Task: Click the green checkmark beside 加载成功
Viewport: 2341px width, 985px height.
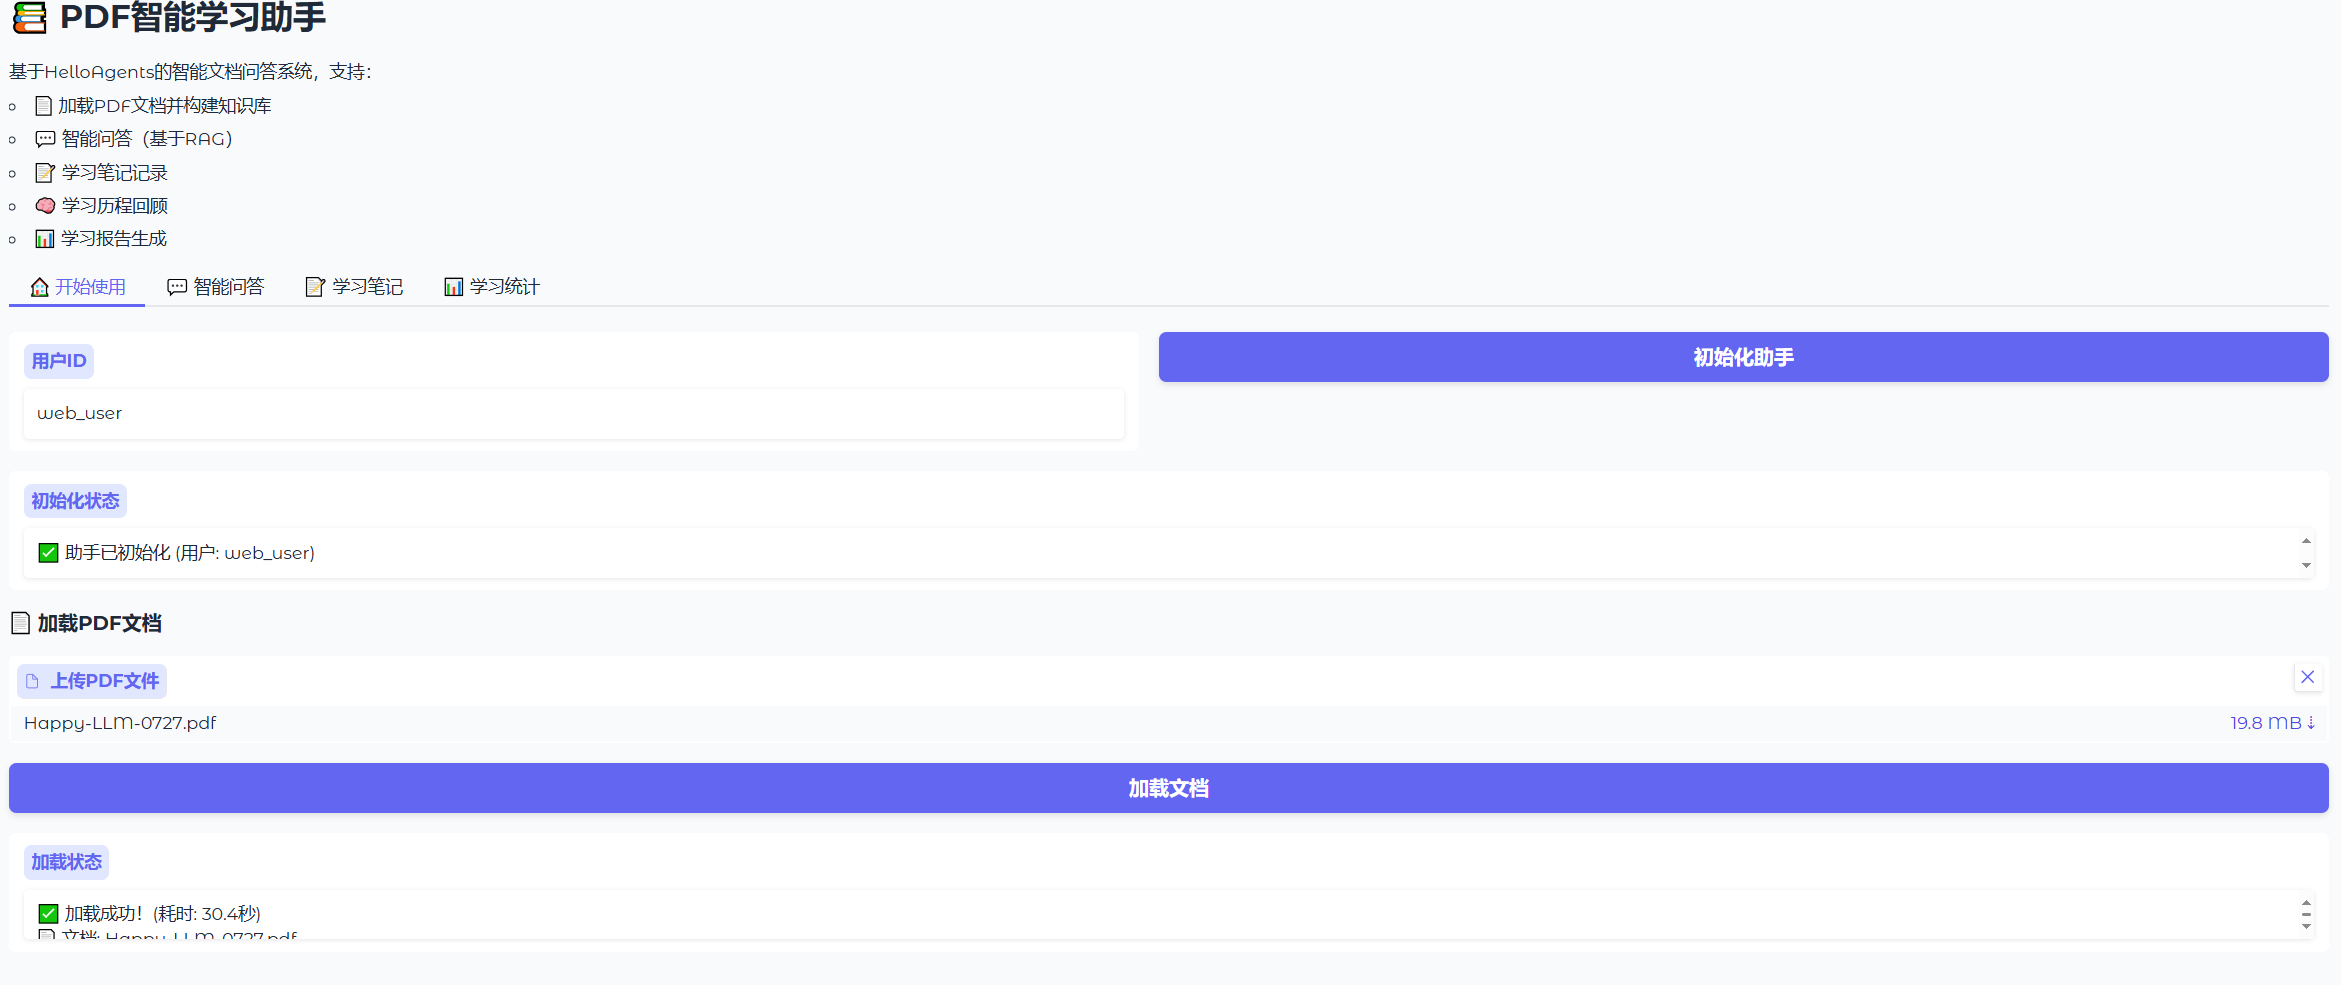Action: pyautogui.click(x=48, y=913)
